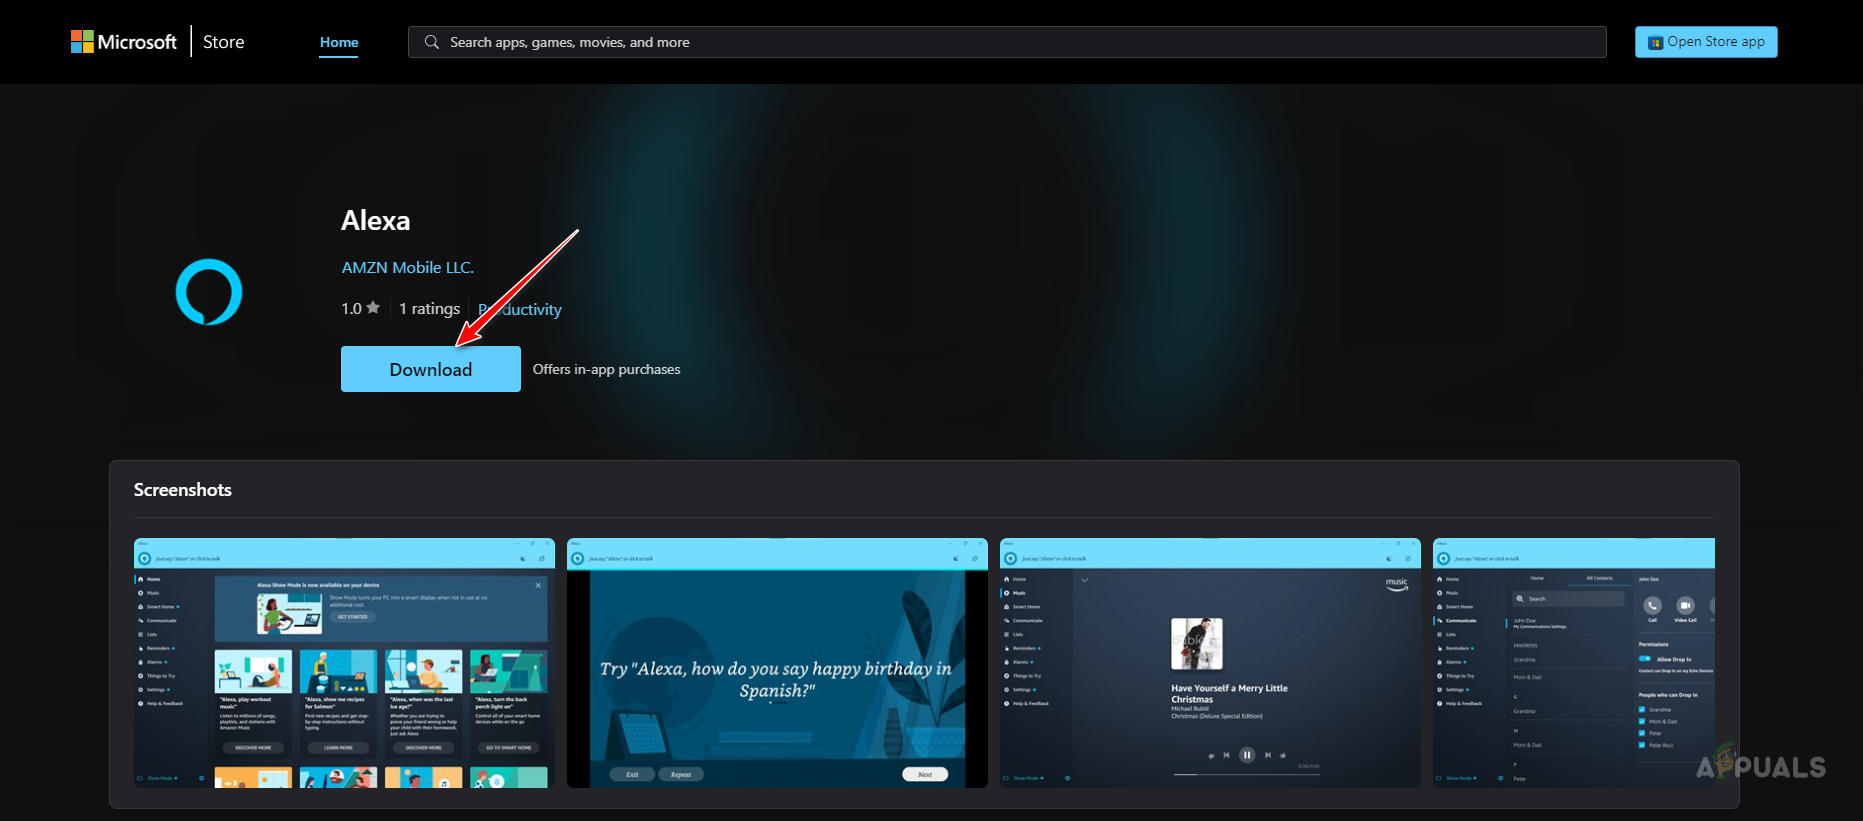Open the Merry Little Christmas music screenshot
Screen dimensions: 1863x821
[1210, 663]
